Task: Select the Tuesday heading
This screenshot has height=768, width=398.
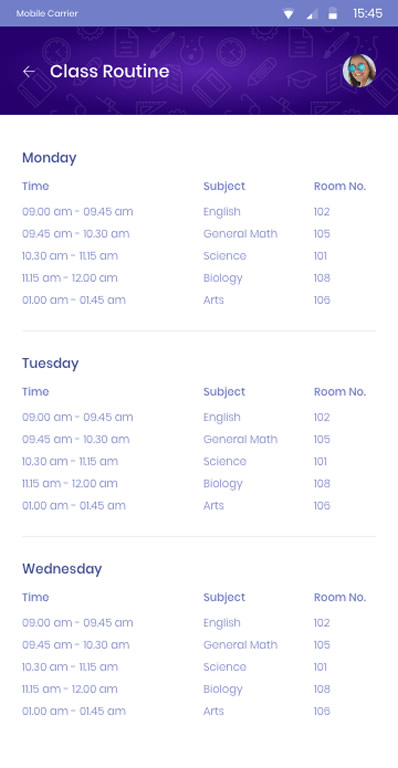Action: click(50, 364)
